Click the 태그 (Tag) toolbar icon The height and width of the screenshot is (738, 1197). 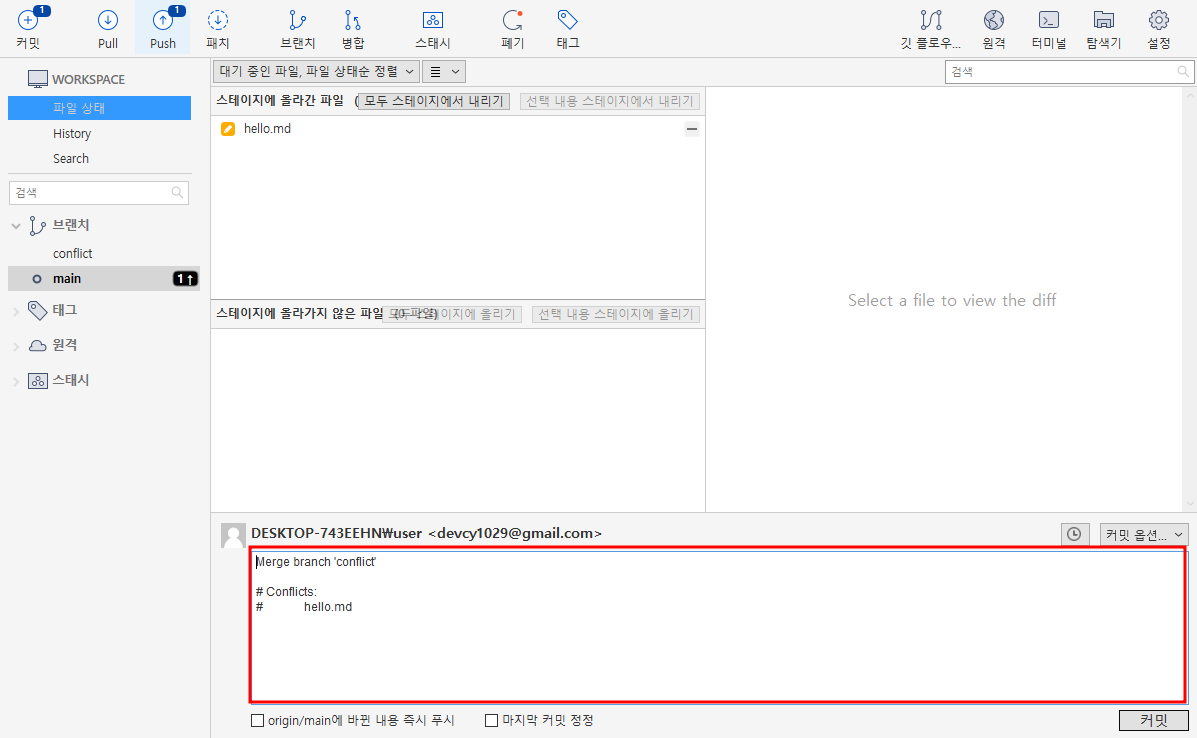click(x=567, y=21)
